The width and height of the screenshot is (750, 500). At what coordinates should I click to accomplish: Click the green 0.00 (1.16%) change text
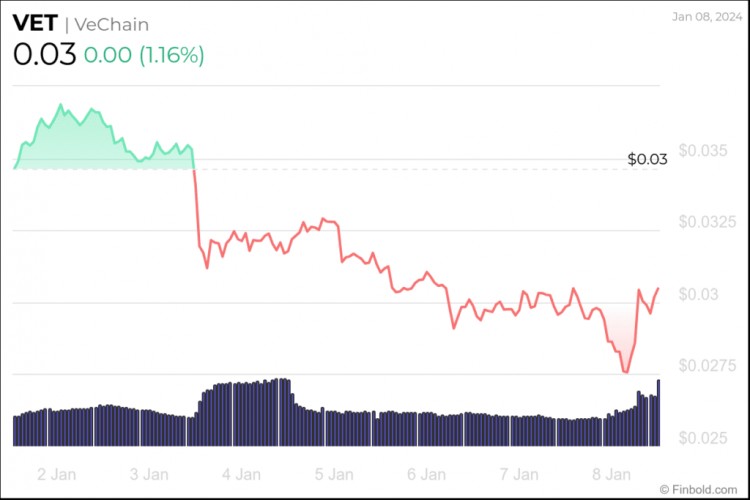click(143, 56)
